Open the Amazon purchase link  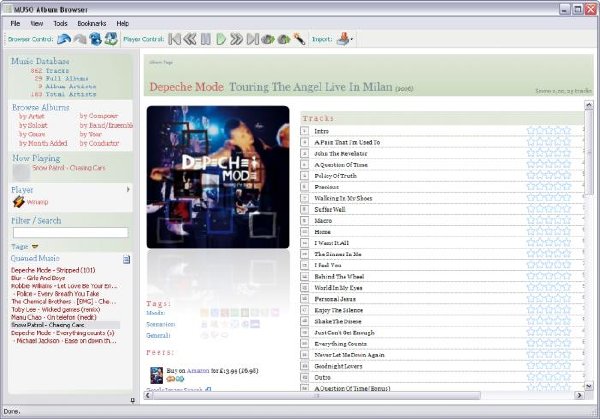tap(198, 370)
